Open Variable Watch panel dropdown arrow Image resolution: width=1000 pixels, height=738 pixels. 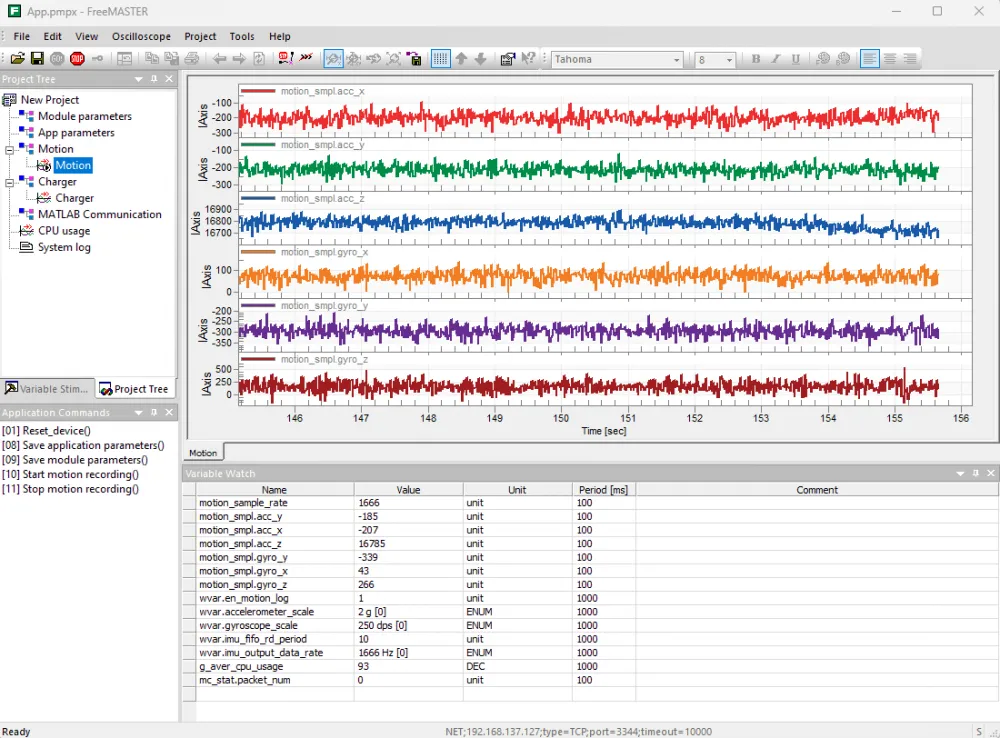tap(960, 473)
